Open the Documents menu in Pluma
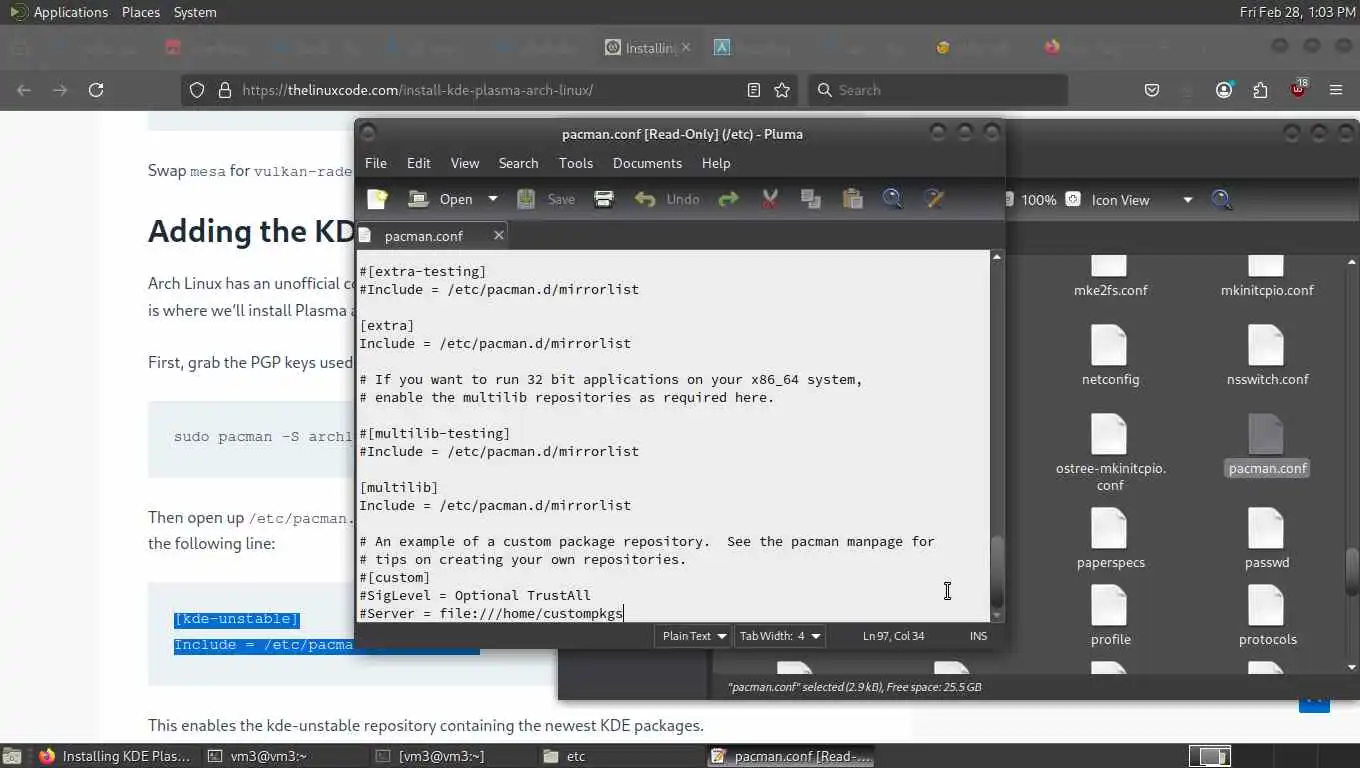 pyautogui.click(x=647, y=163)
